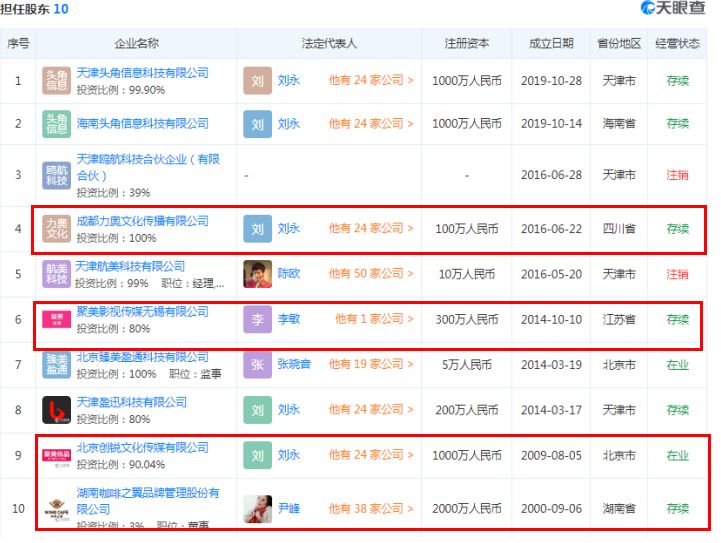Open 北京创锐文化传媒有限公司 company link
721x543 pixels.
click(x=143, y=447)
